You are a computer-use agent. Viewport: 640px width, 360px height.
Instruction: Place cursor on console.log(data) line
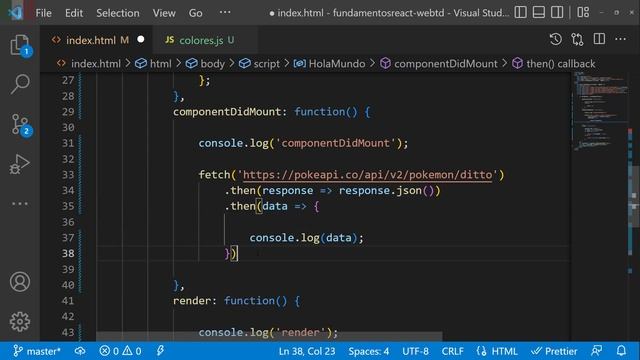(306, 238)
